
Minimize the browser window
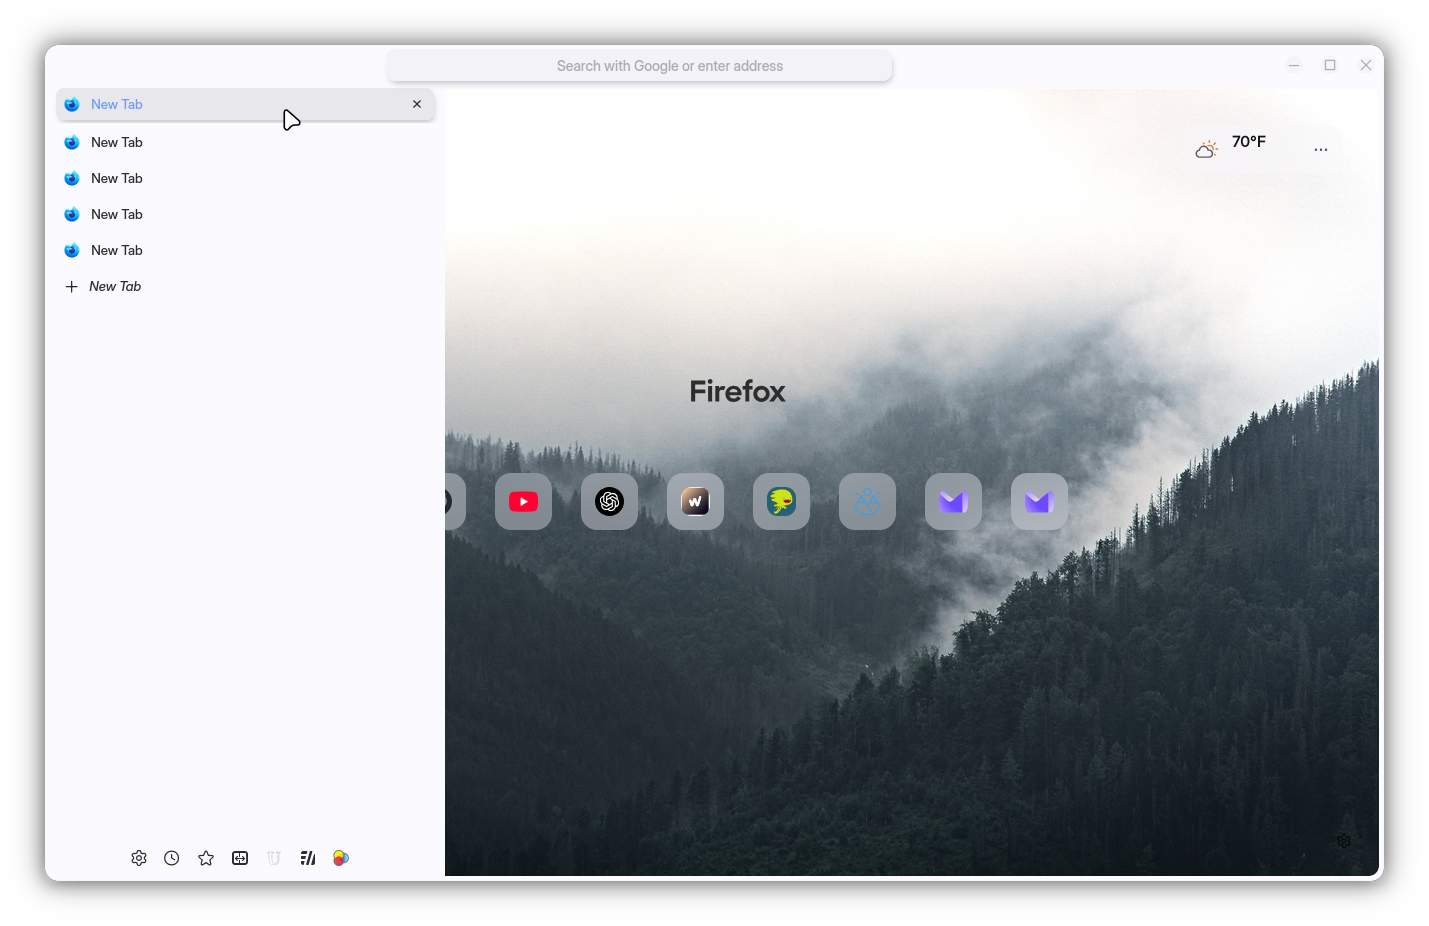point(1294,65)
